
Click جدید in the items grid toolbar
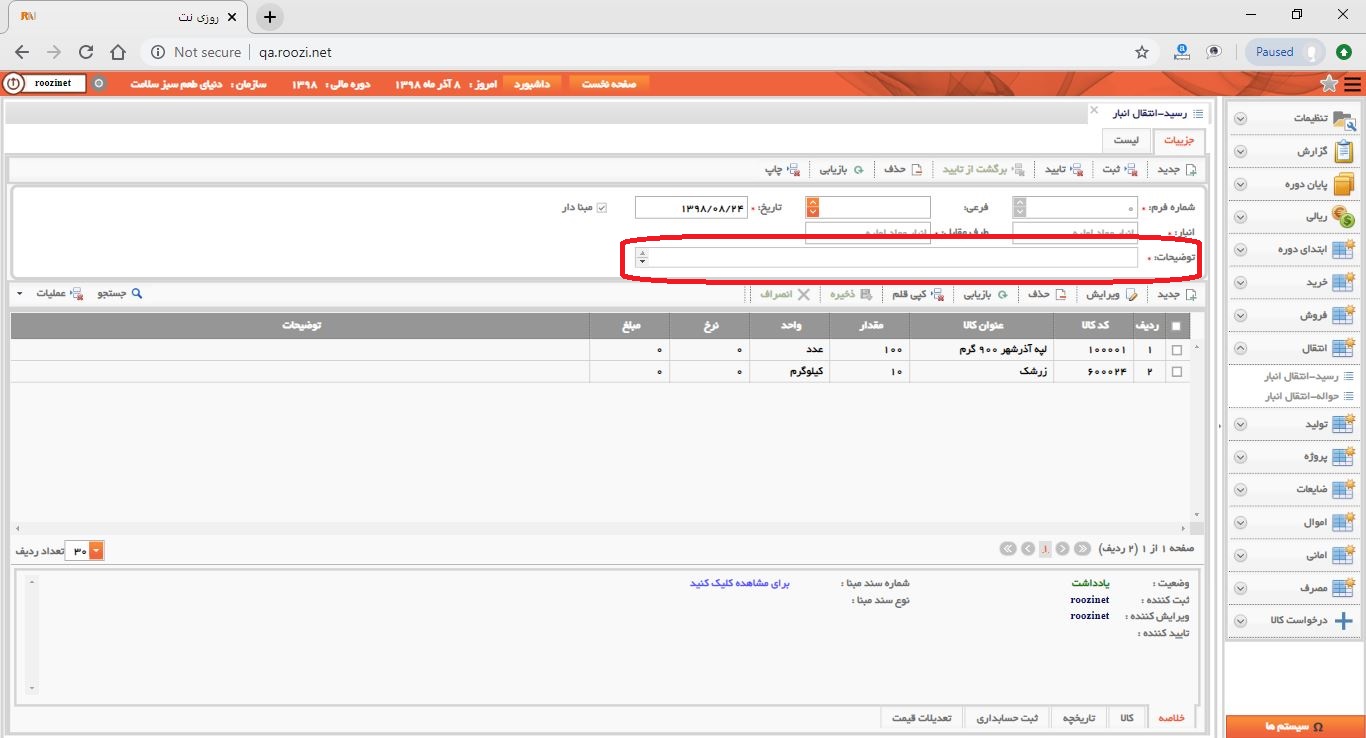click(x=1176, y=295)
